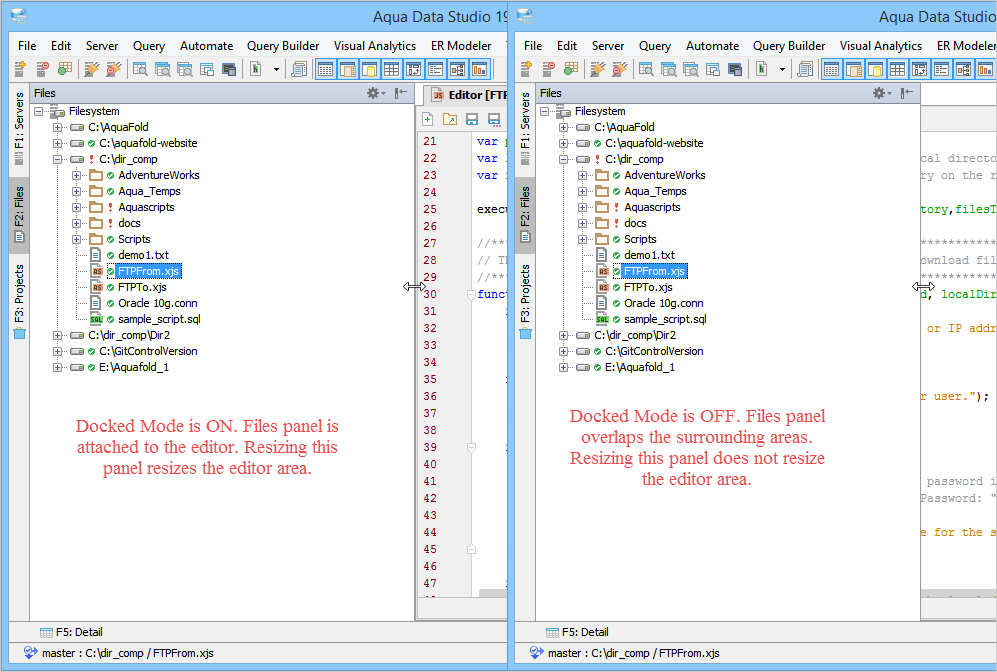Viewport: 997px width, 672px height.
Task: Click the unregister server icon in left window
Action: point(42,69)
